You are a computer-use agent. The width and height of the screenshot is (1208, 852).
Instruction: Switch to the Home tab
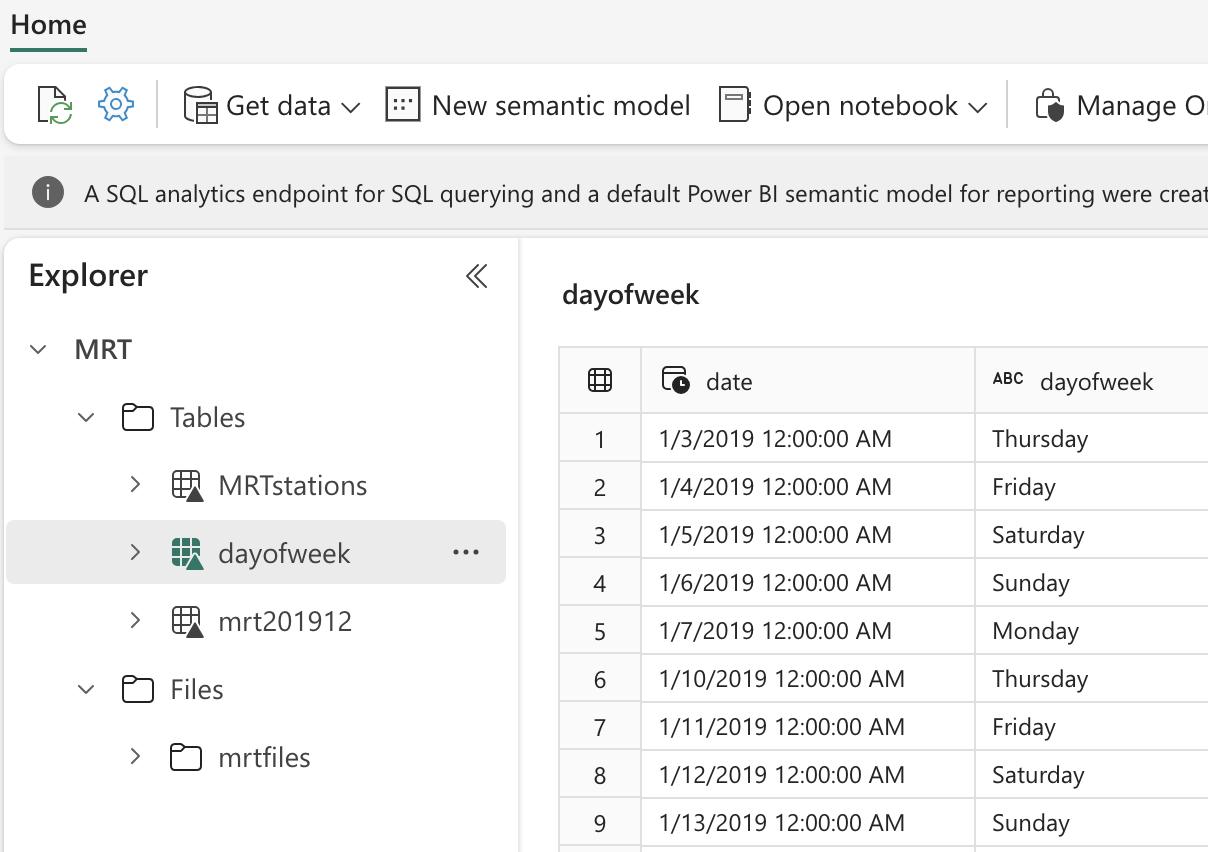click(48, 25)
